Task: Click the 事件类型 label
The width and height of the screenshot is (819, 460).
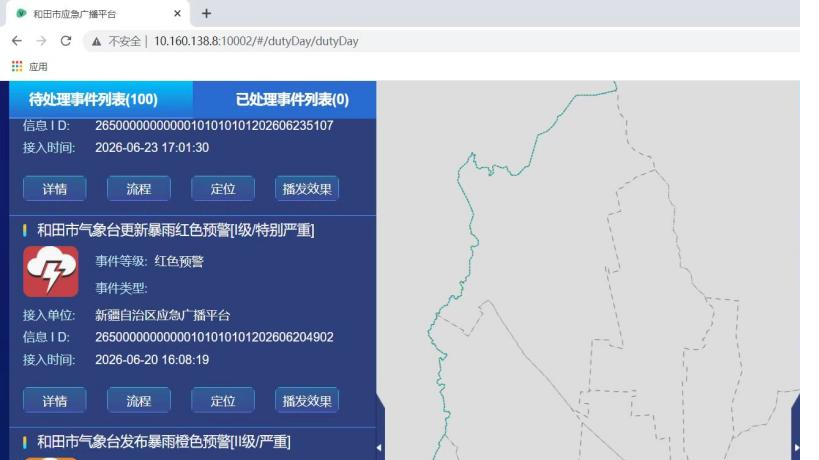Action: click(121, 288)
